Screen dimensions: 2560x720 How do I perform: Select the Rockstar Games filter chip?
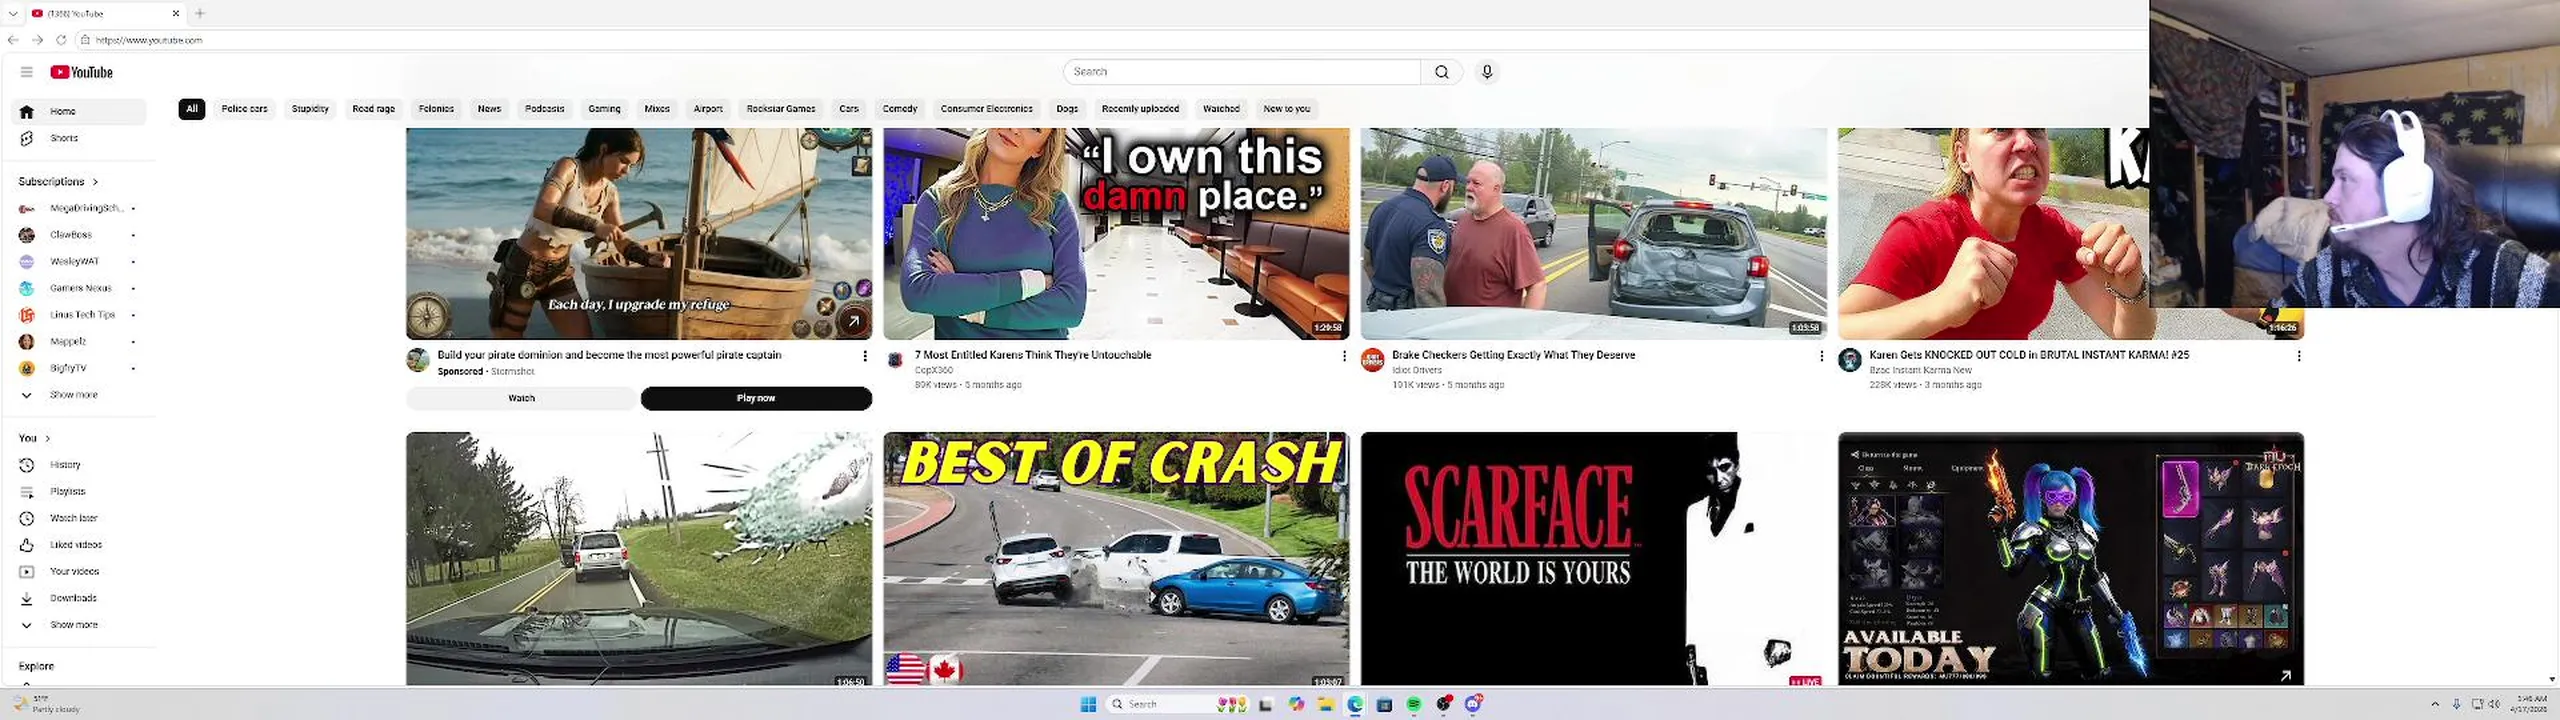(x=781, y=109)
